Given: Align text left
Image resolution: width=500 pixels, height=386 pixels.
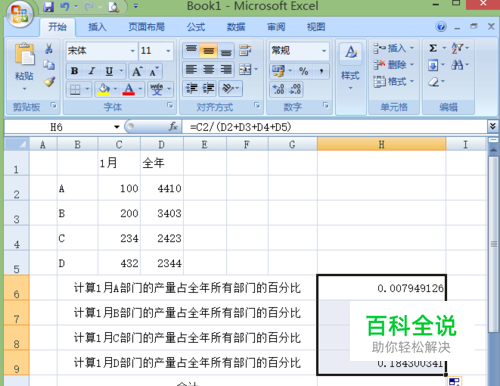Looking at the screenshot, I should tap(191, 70).
